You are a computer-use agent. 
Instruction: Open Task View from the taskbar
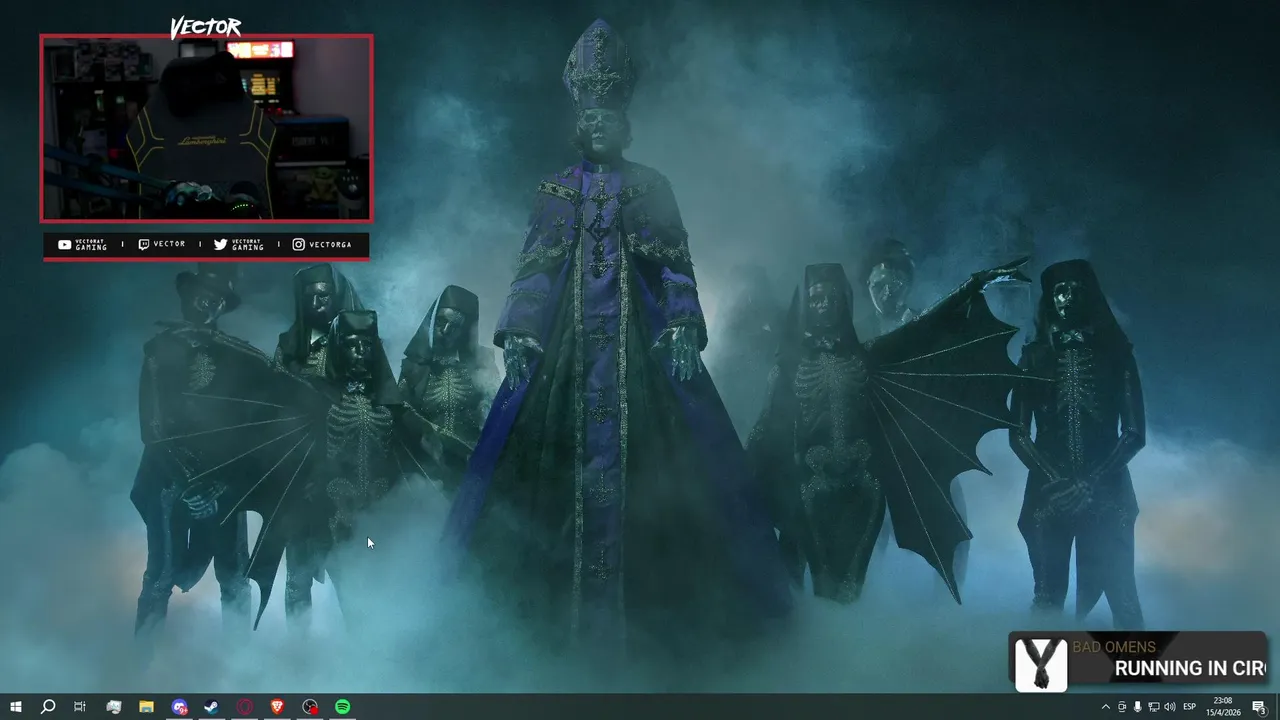(x=80, y=707)
